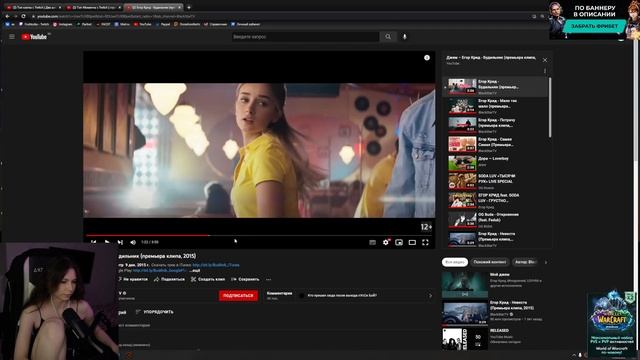Open the RELEASED playlist recommendation

click(x=494, y=338)
